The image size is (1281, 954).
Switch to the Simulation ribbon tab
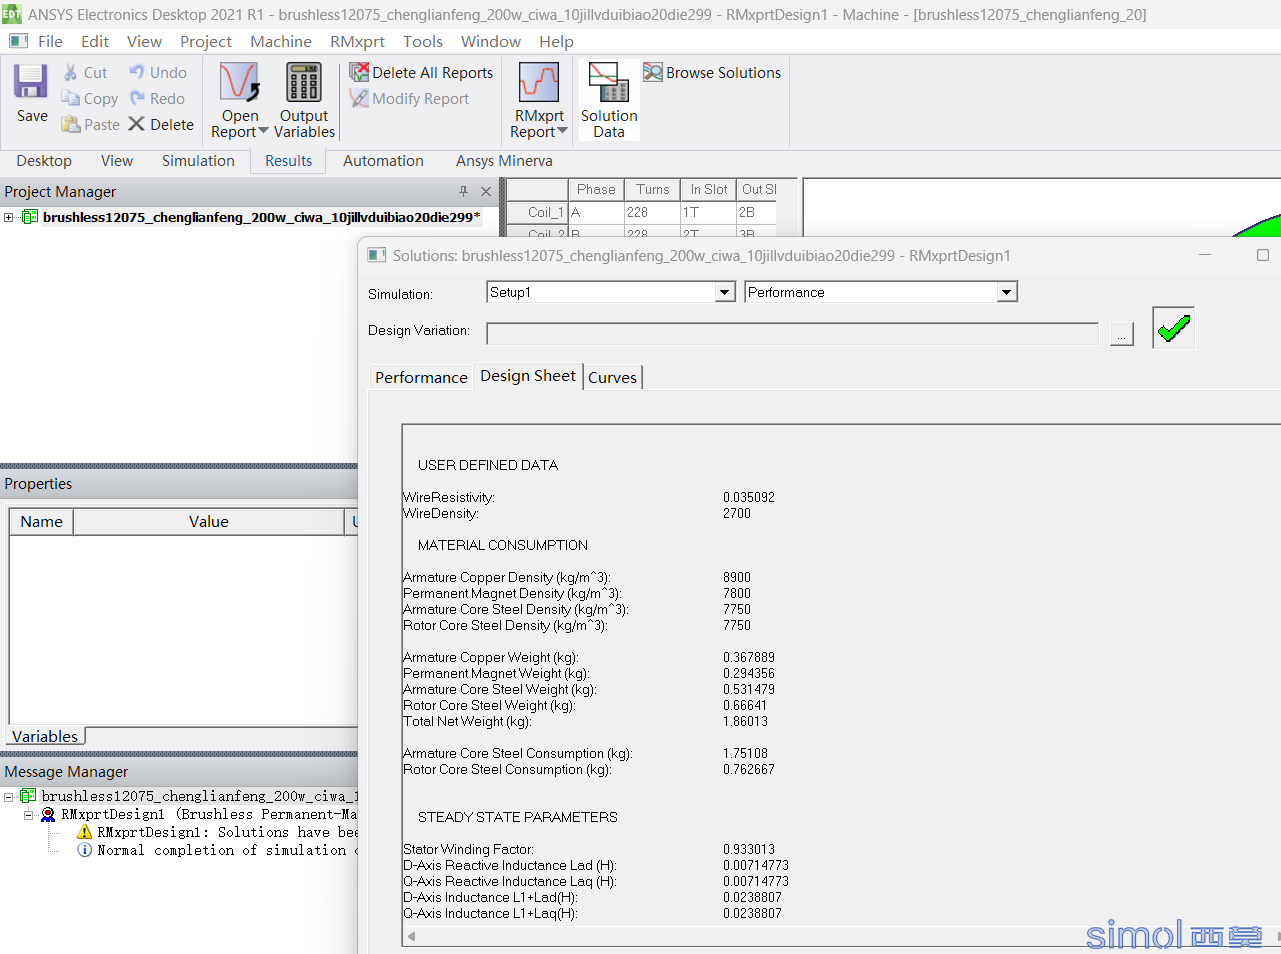coord(198,161)
